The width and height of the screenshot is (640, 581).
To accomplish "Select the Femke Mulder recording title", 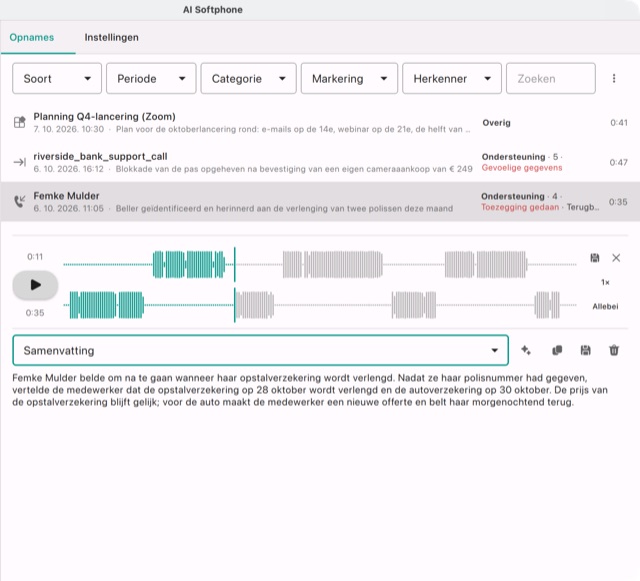I will point(67,196).
